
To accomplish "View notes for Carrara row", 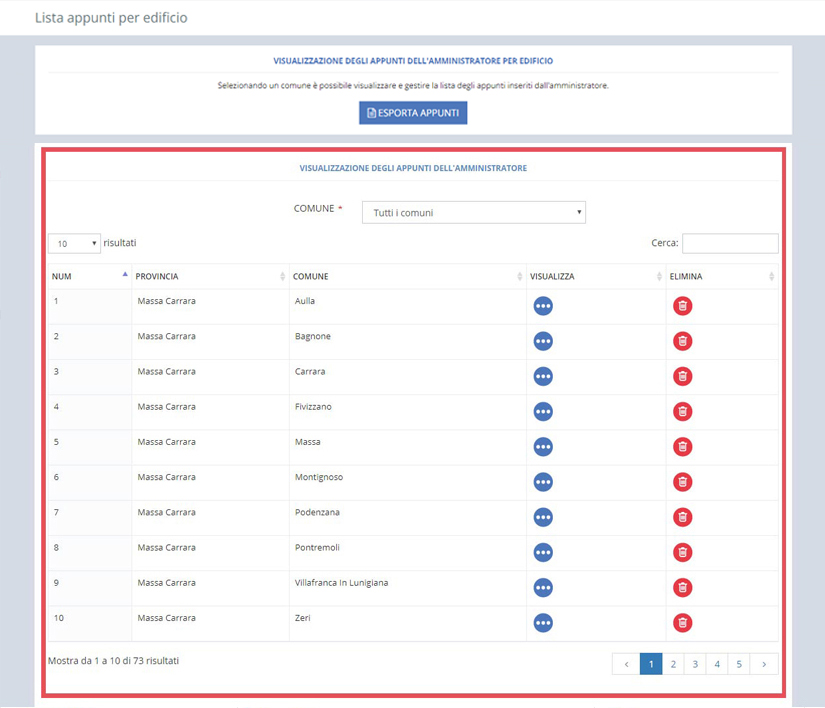I will pos(543,377).
